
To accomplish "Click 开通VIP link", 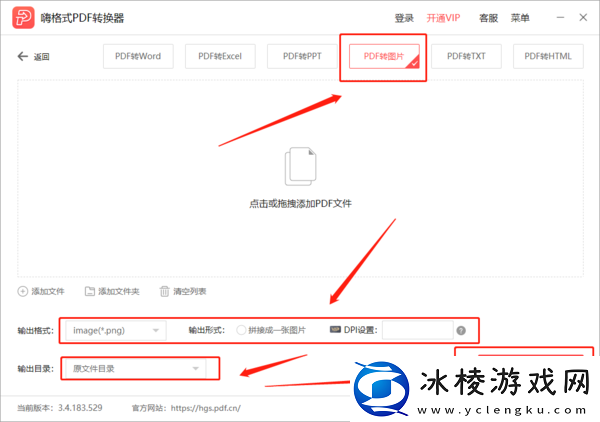I will (x=443, y=18).
